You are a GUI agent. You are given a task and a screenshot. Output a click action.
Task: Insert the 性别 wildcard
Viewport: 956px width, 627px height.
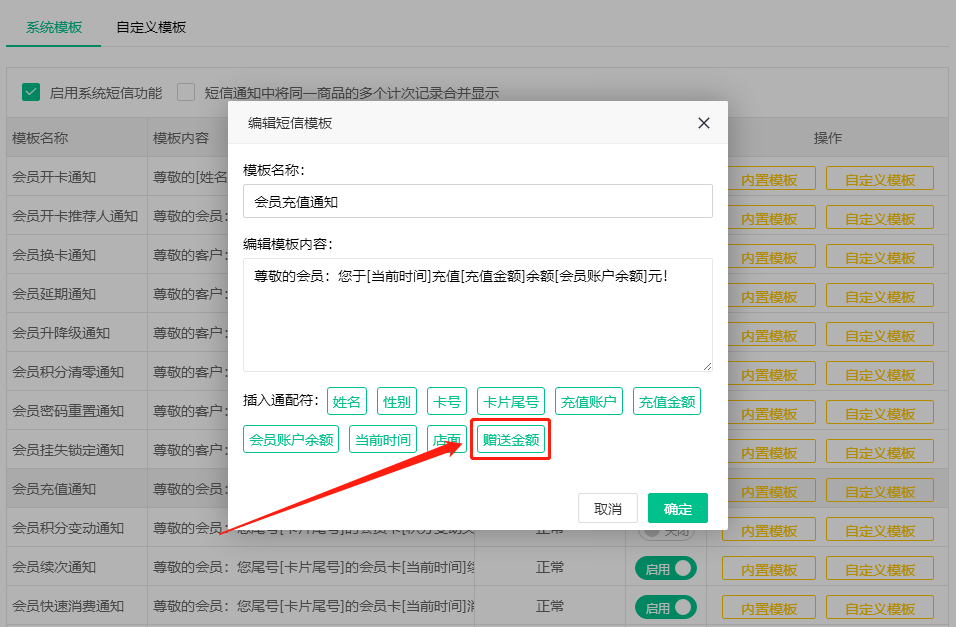[x=397, y=402]
